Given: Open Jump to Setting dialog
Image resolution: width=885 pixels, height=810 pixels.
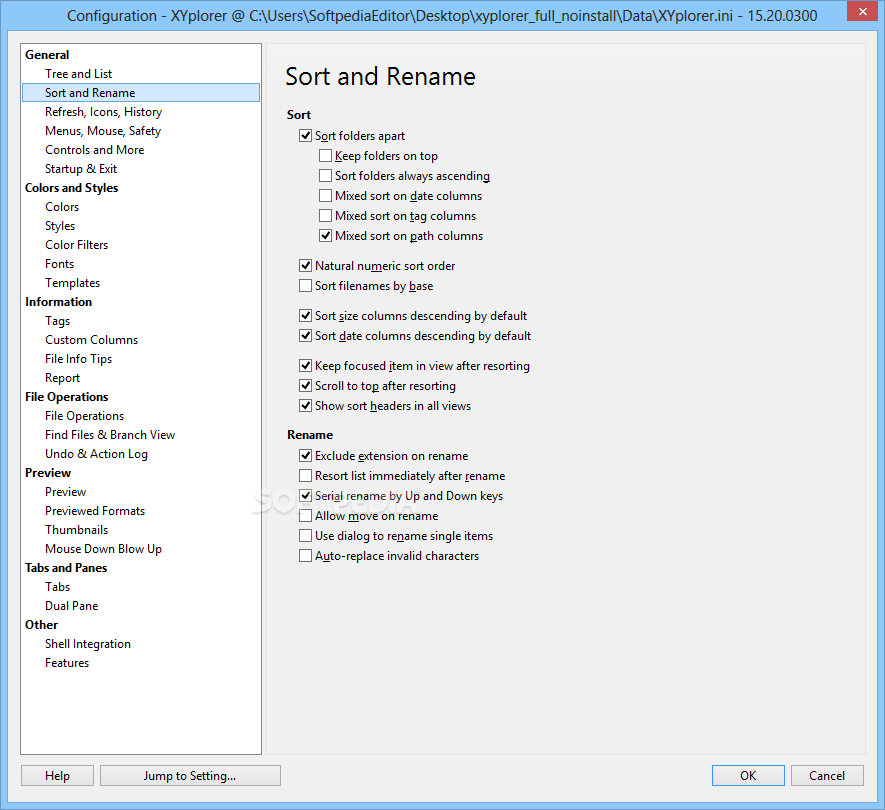Looking at the screenshot, I should 190,776.
